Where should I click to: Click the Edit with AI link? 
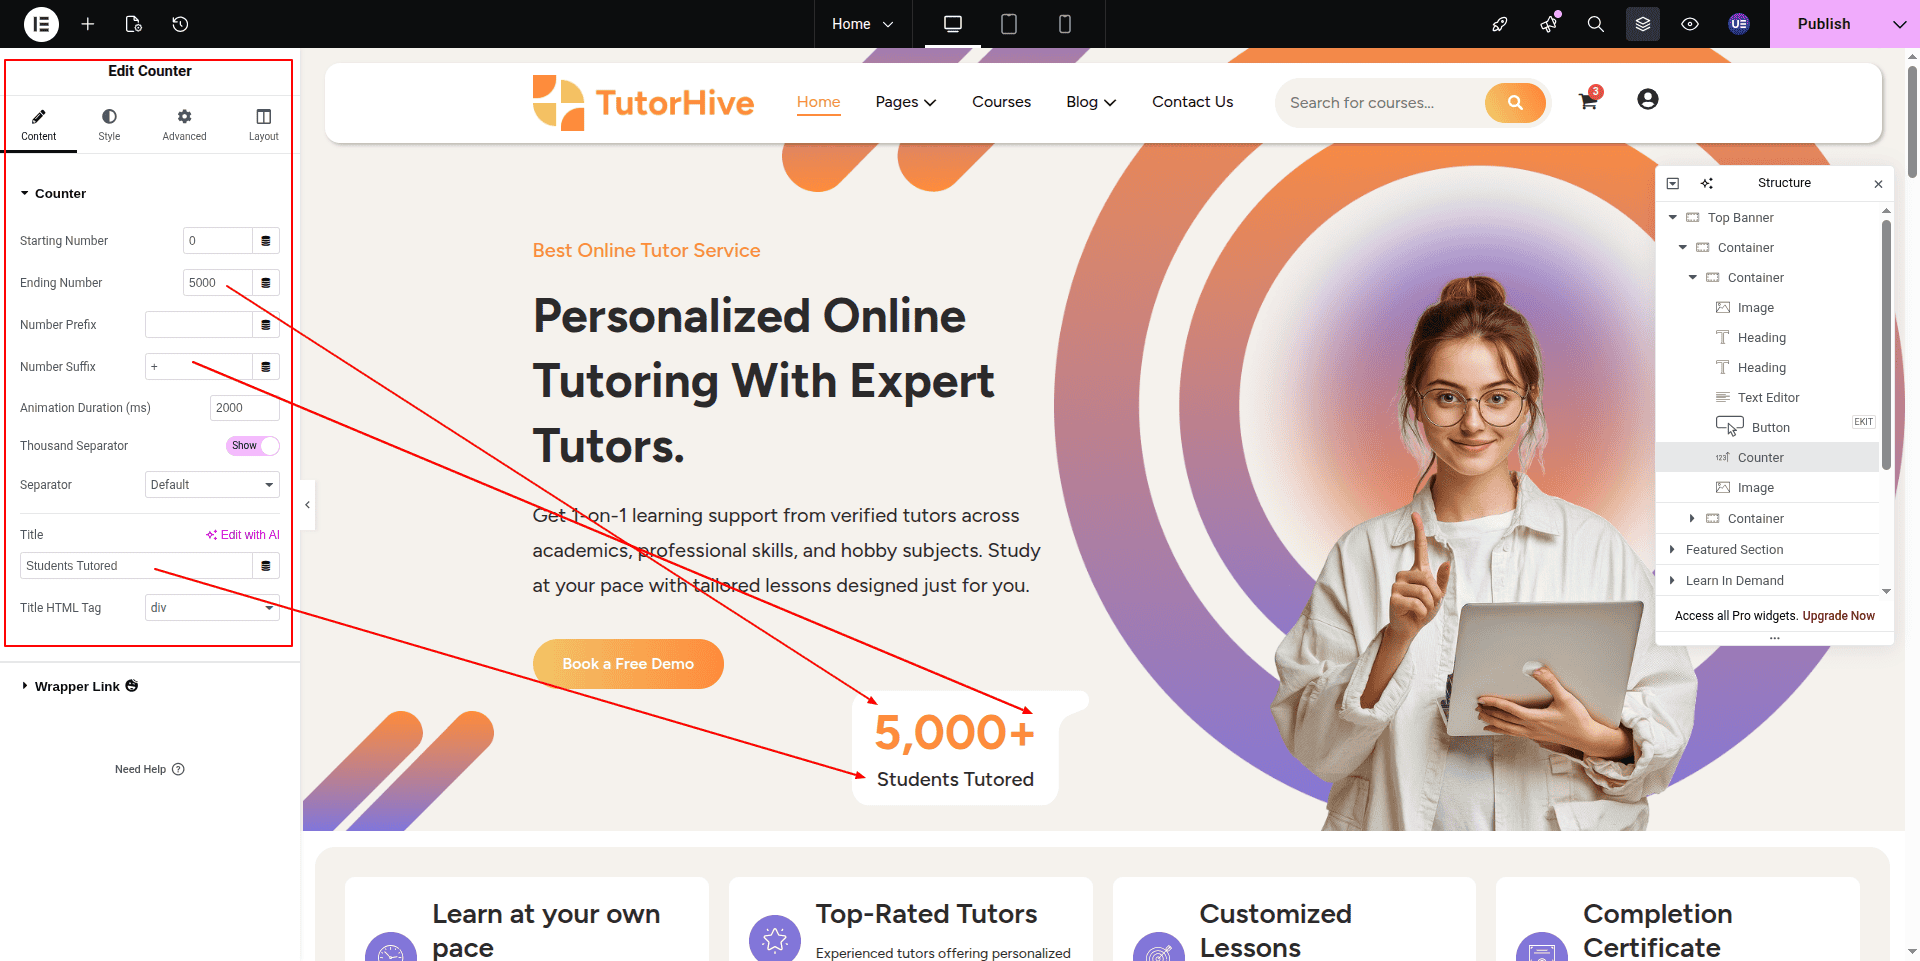tap(243, 535)
